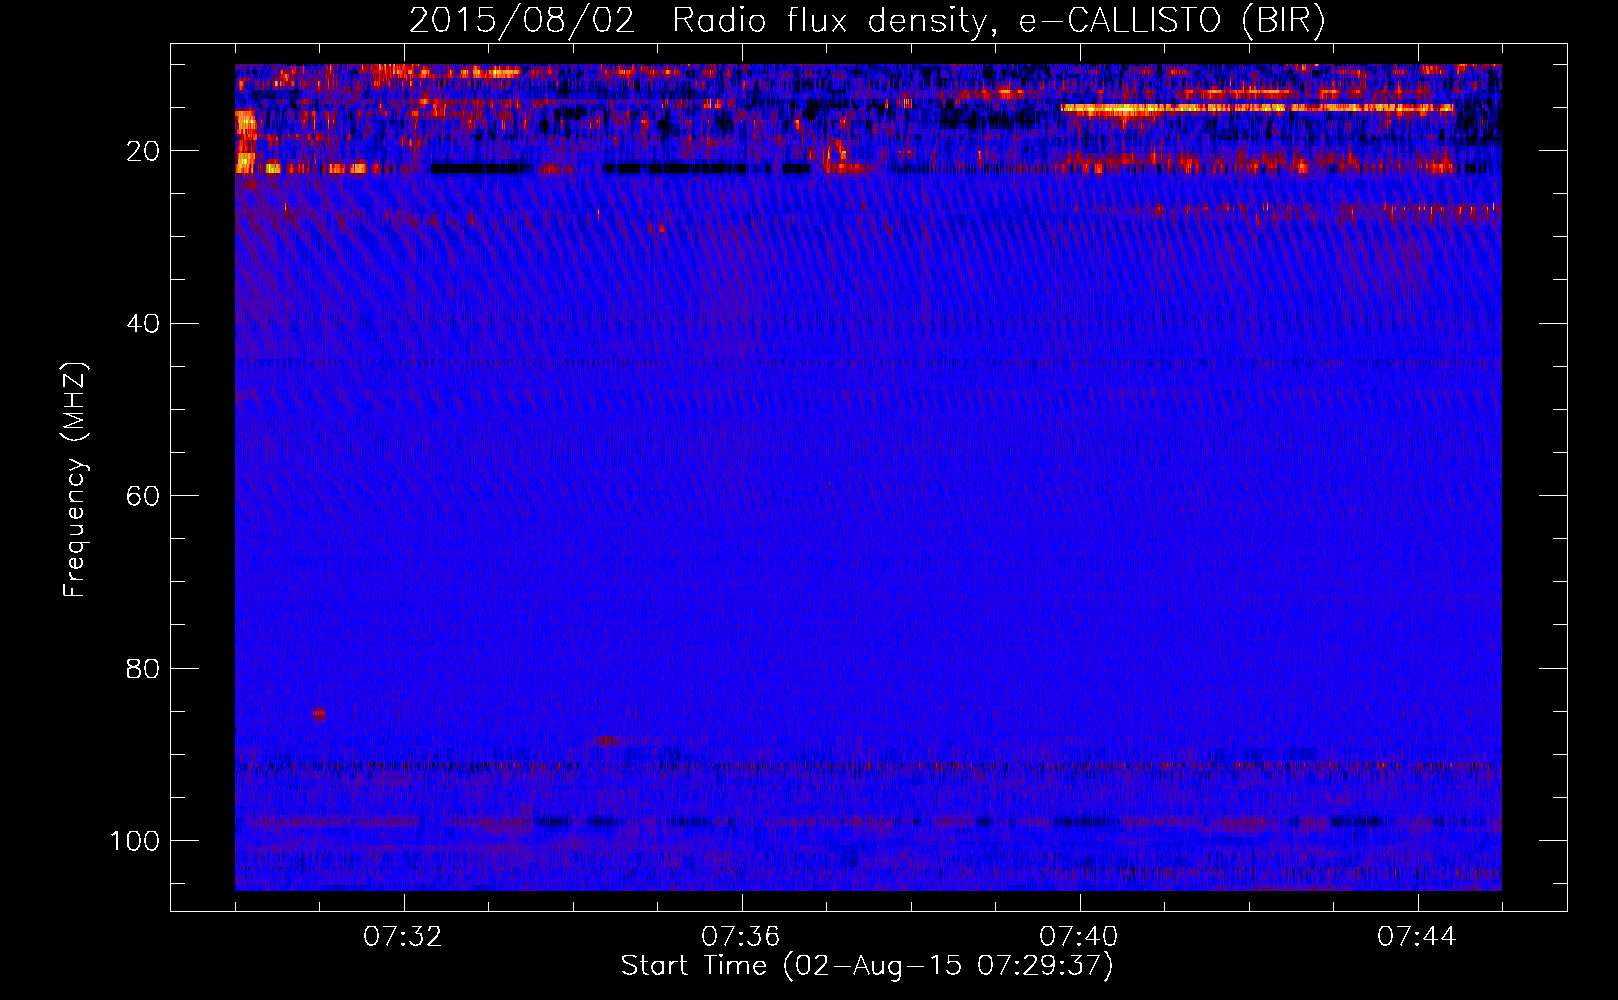The image size is (1618, 1000).
Task: Click the 07:44 time tick label
Action: coord(1417,937)
